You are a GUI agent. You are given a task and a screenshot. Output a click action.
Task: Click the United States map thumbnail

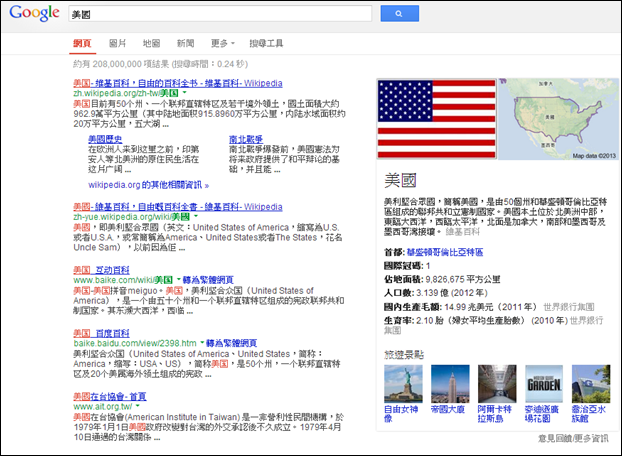click(558, 119)
